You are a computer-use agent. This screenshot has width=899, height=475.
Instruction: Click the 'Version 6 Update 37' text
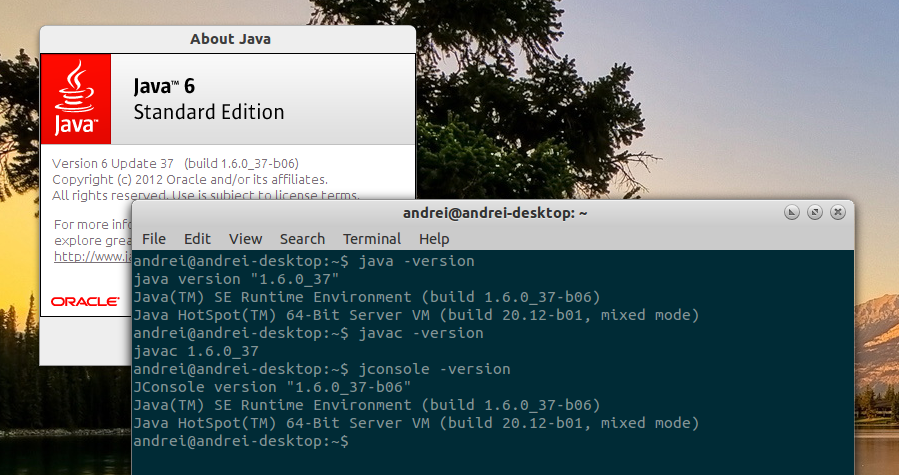(113, 163)
